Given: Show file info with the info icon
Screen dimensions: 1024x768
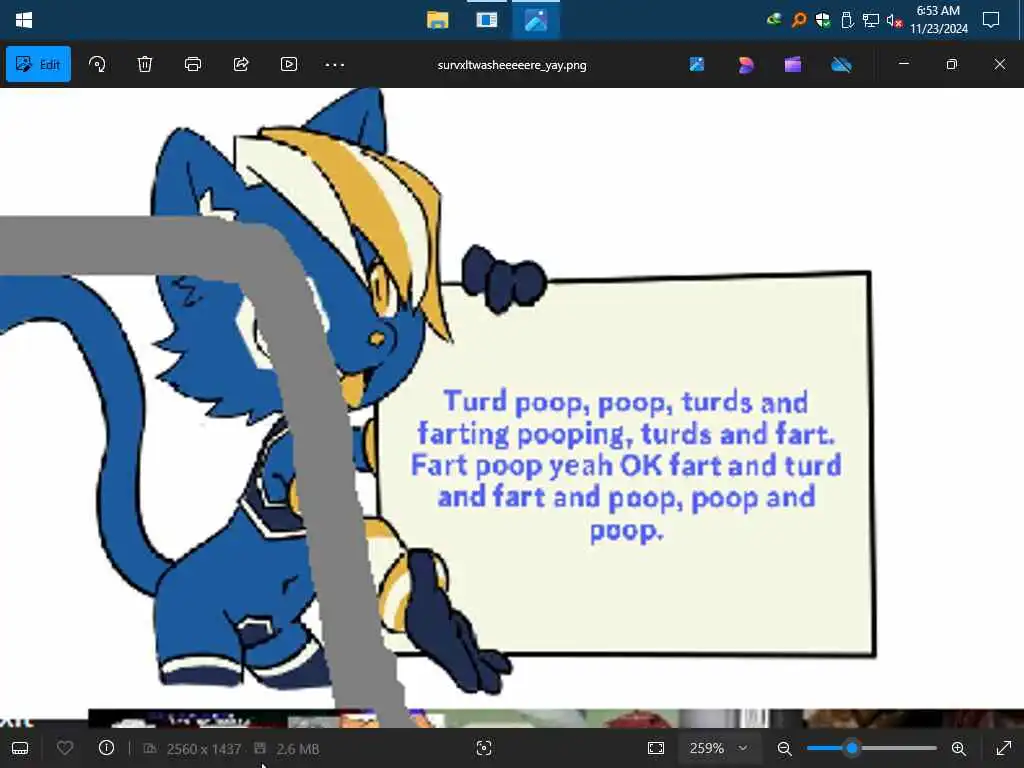Looking at the screenshot, I should pyautogui.click(x=106, y=748).
